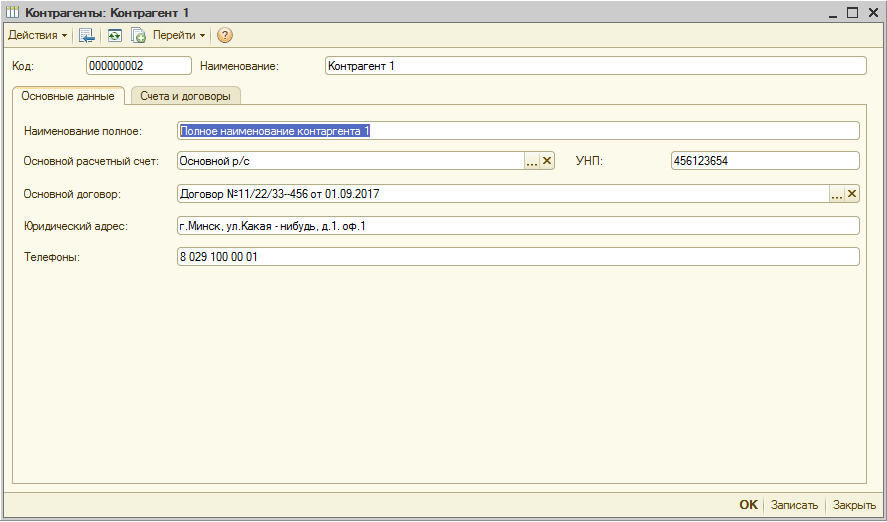Click the copy-document toolbar icon with green plus
Viewport: 887px width, 522px height.
[x=138, y=35]
